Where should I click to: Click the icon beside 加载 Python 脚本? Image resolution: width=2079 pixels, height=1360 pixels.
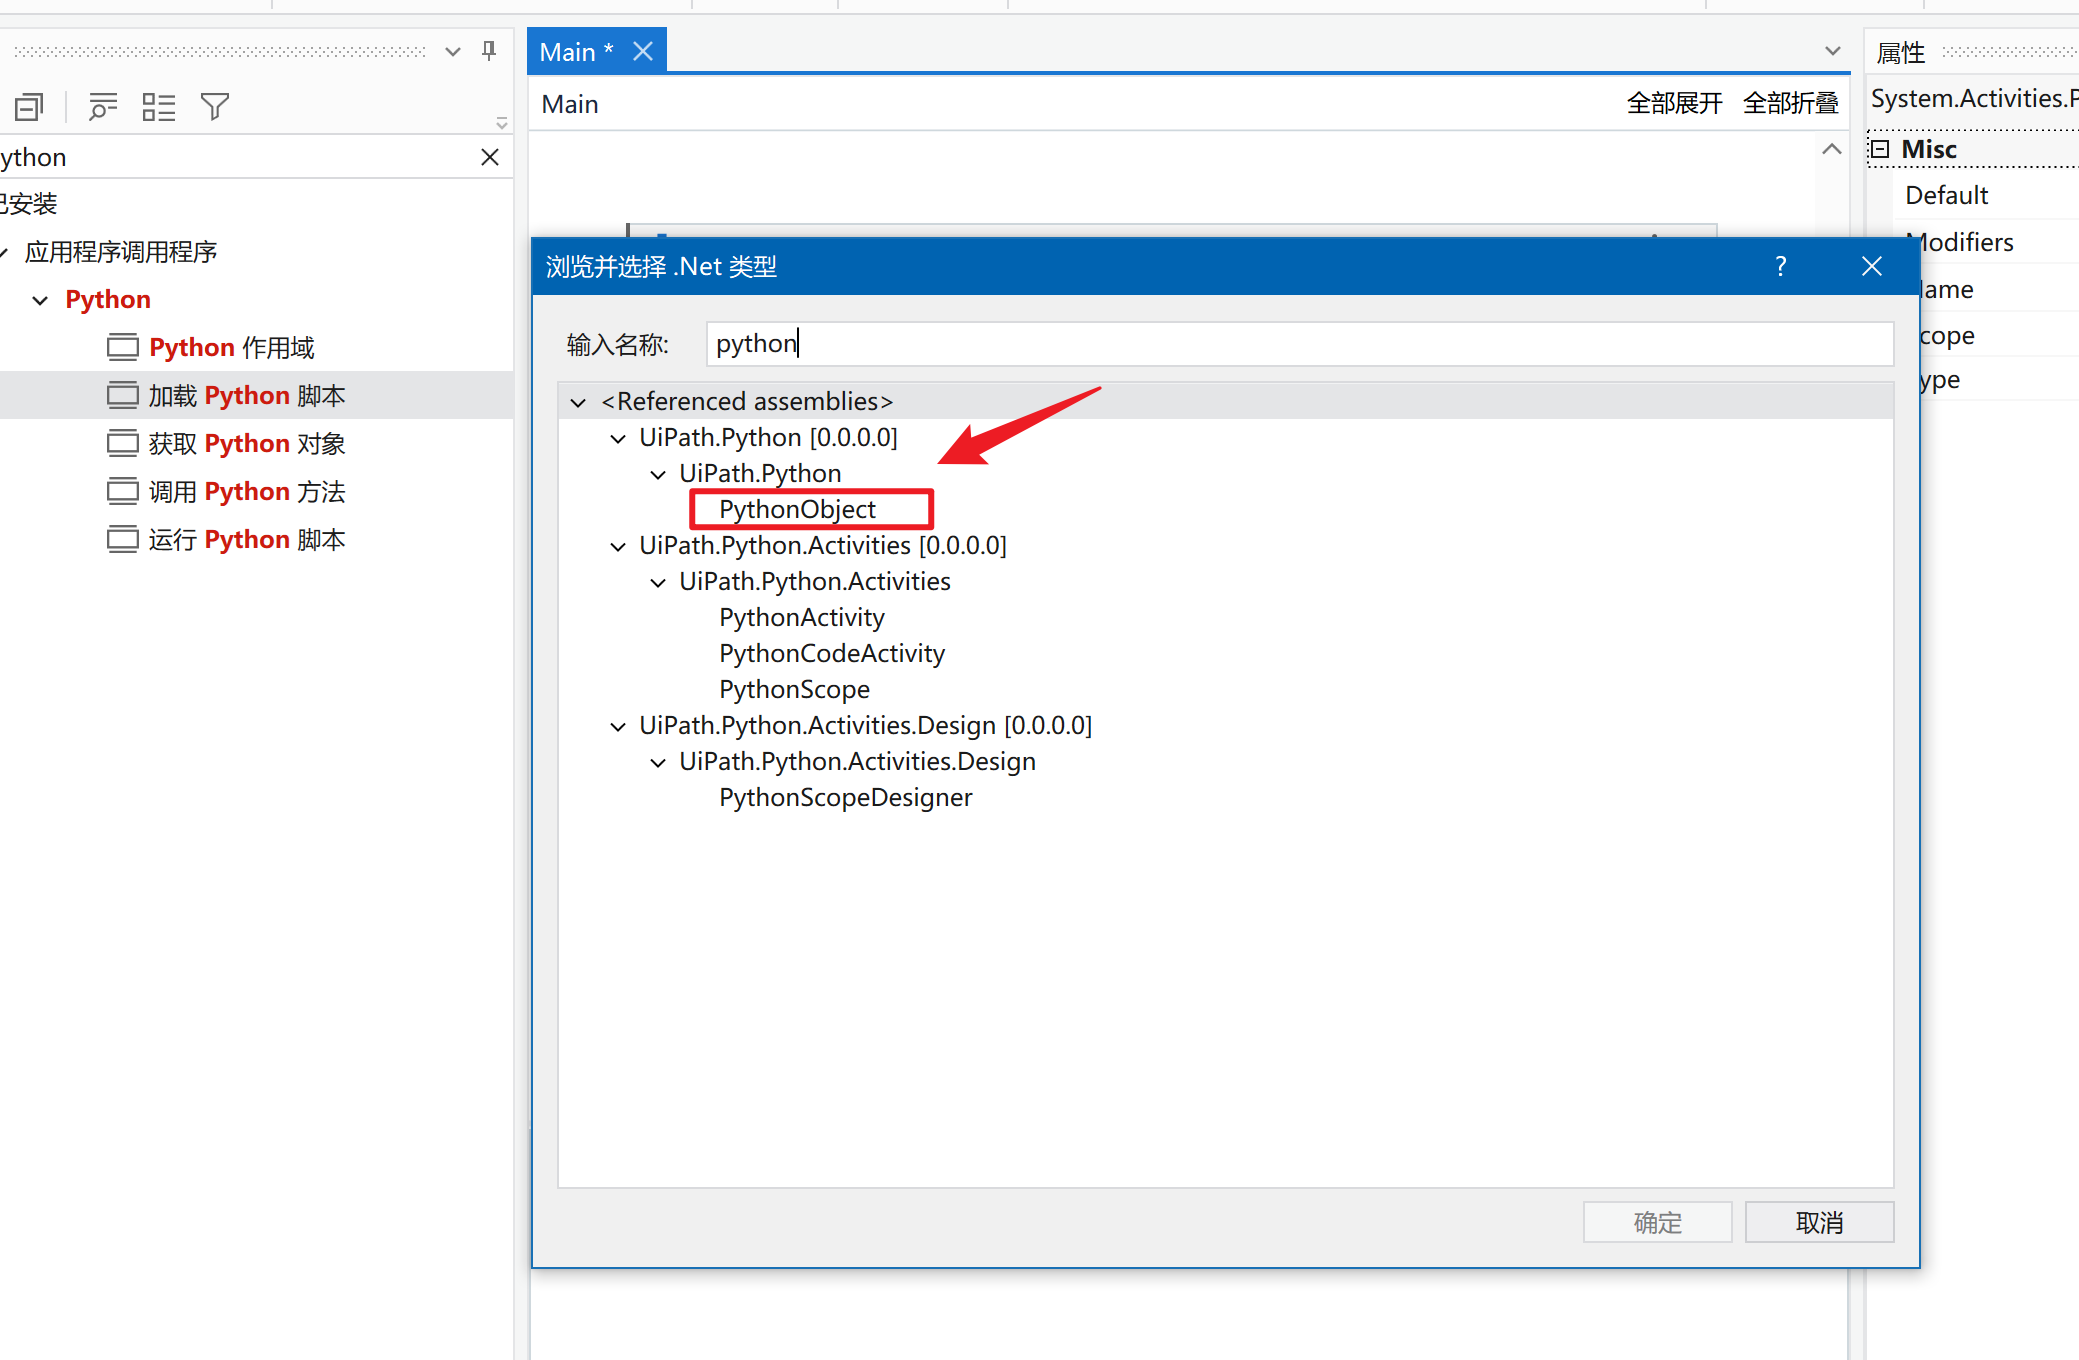pyautogui.click(x=122, y=395)
